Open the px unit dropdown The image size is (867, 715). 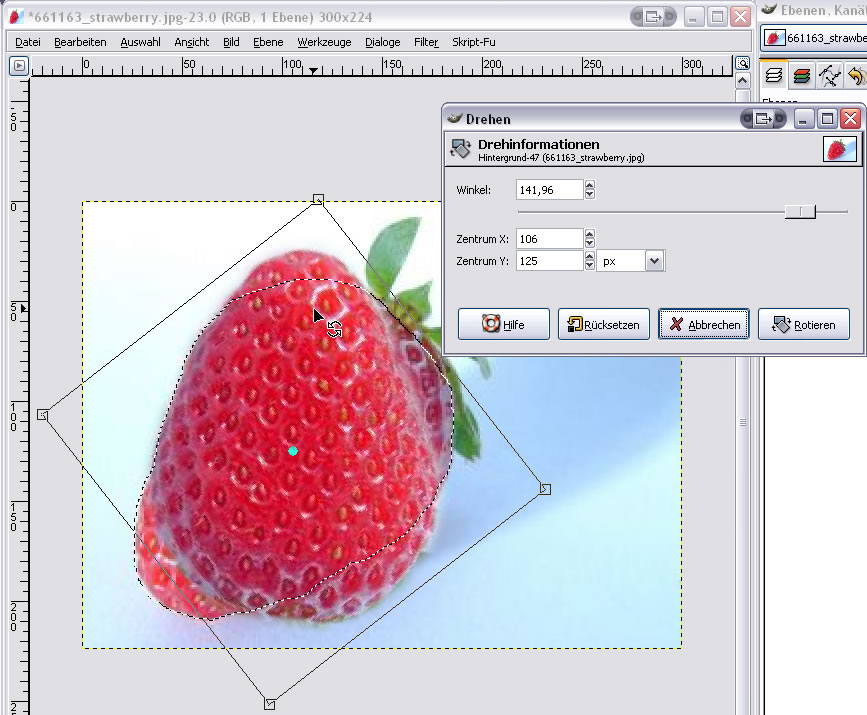coord(654,261)
